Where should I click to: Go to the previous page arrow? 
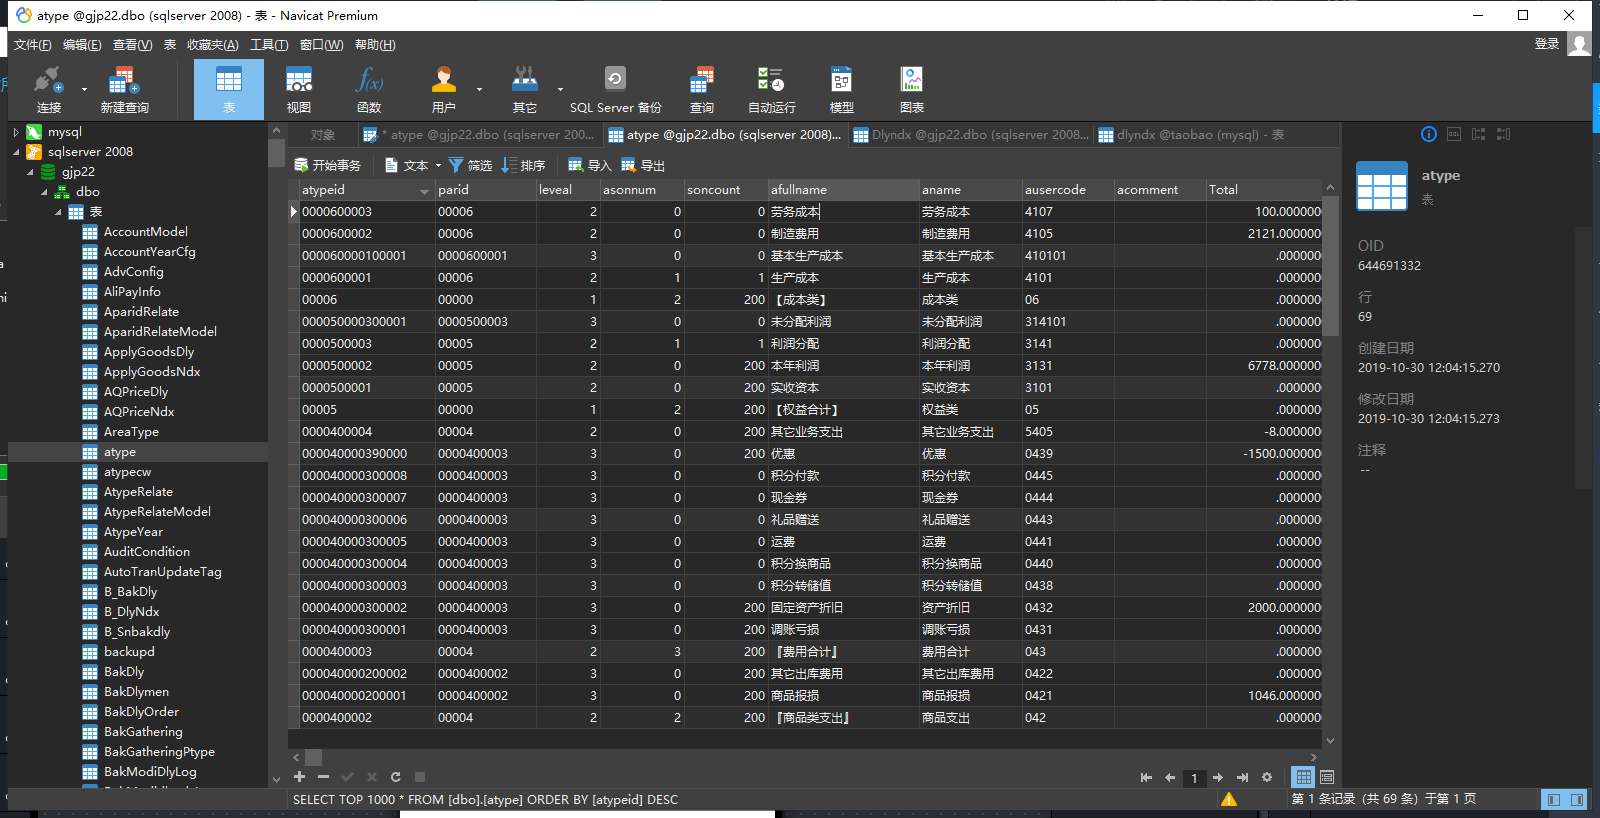coord(1170,777)
